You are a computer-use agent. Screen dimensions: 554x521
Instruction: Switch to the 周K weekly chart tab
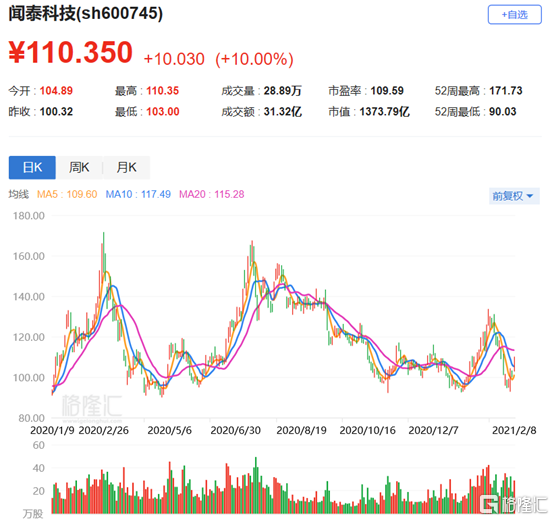[79, 167]
